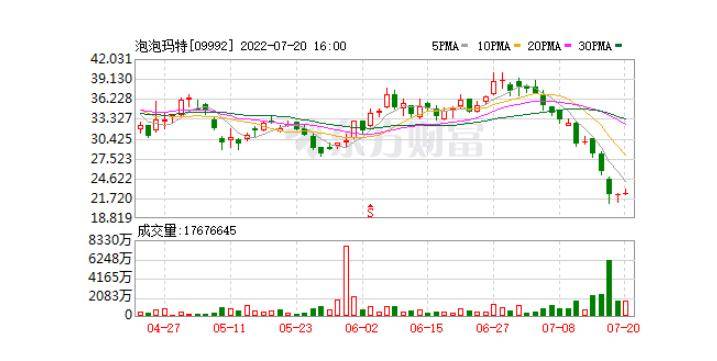Click the 5PMA legend label
This screenshot has height=361, width=717.
pos(445,46)
